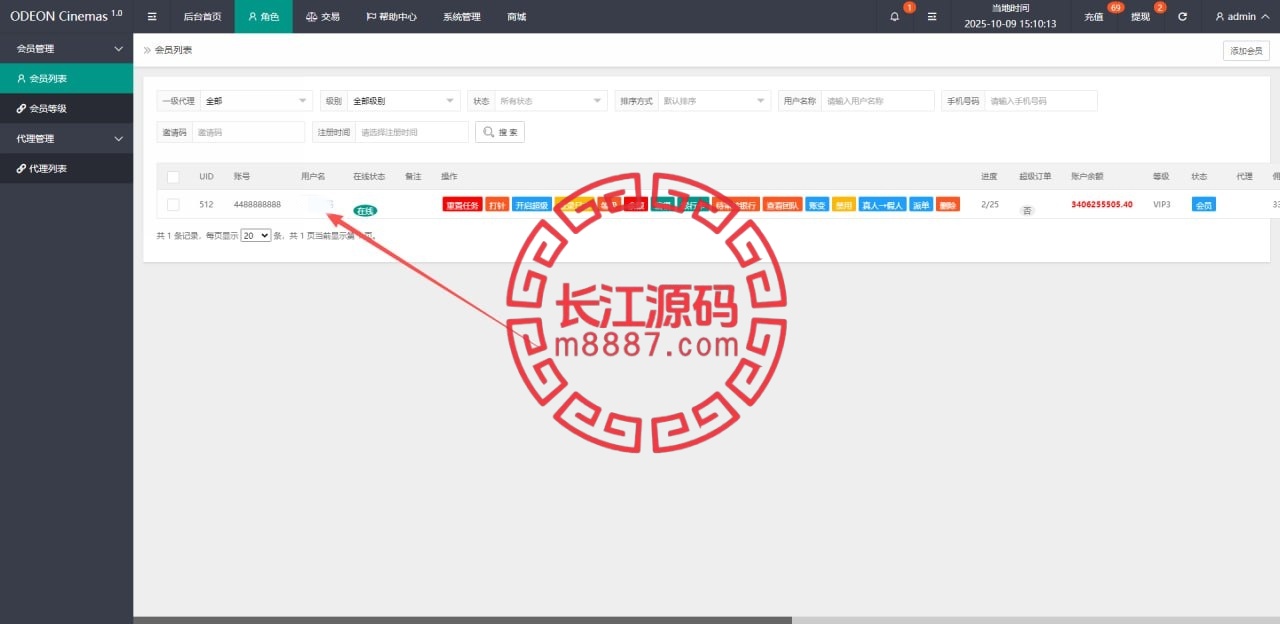The width and height of the screenshot is (1280, 624).
Task: Click the 删除 action button
Action: 948,205
